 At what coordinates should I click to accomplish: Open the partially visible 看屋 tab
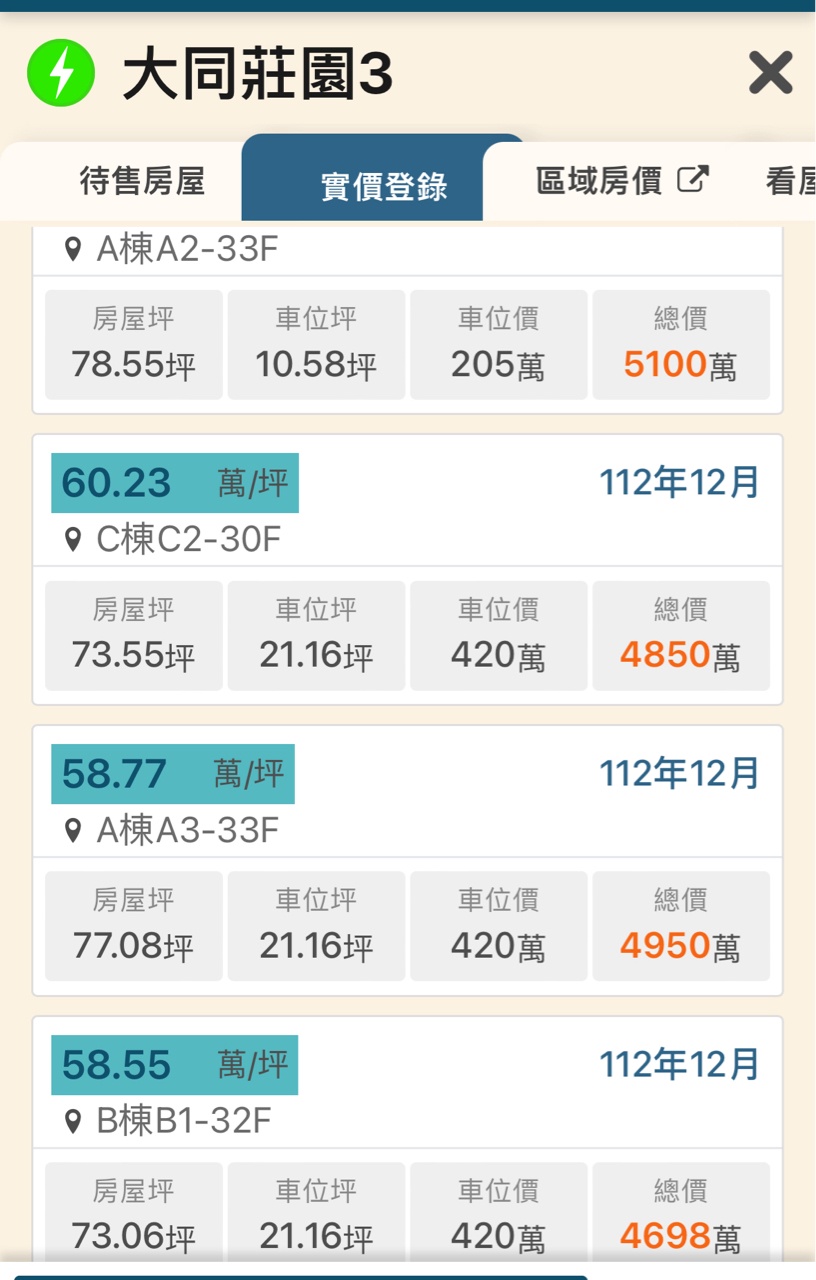pyautogui.click(x=790, y=182)
